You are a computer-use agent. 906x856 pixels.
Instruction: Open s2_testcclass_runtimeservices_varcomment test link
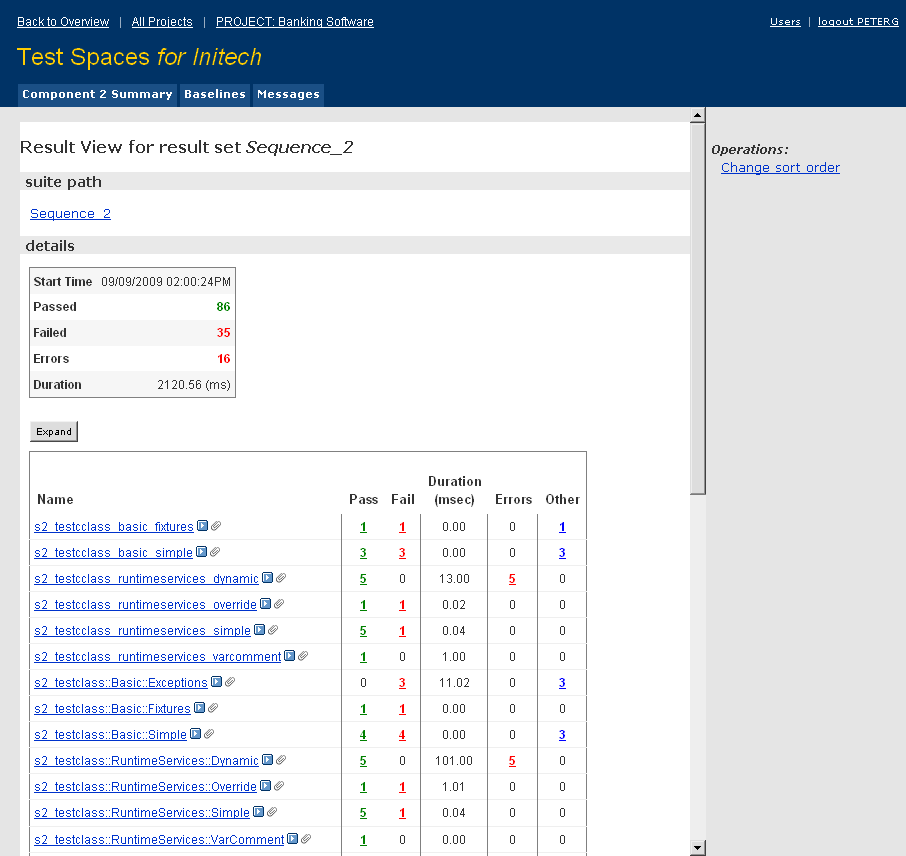pos(157,657)
